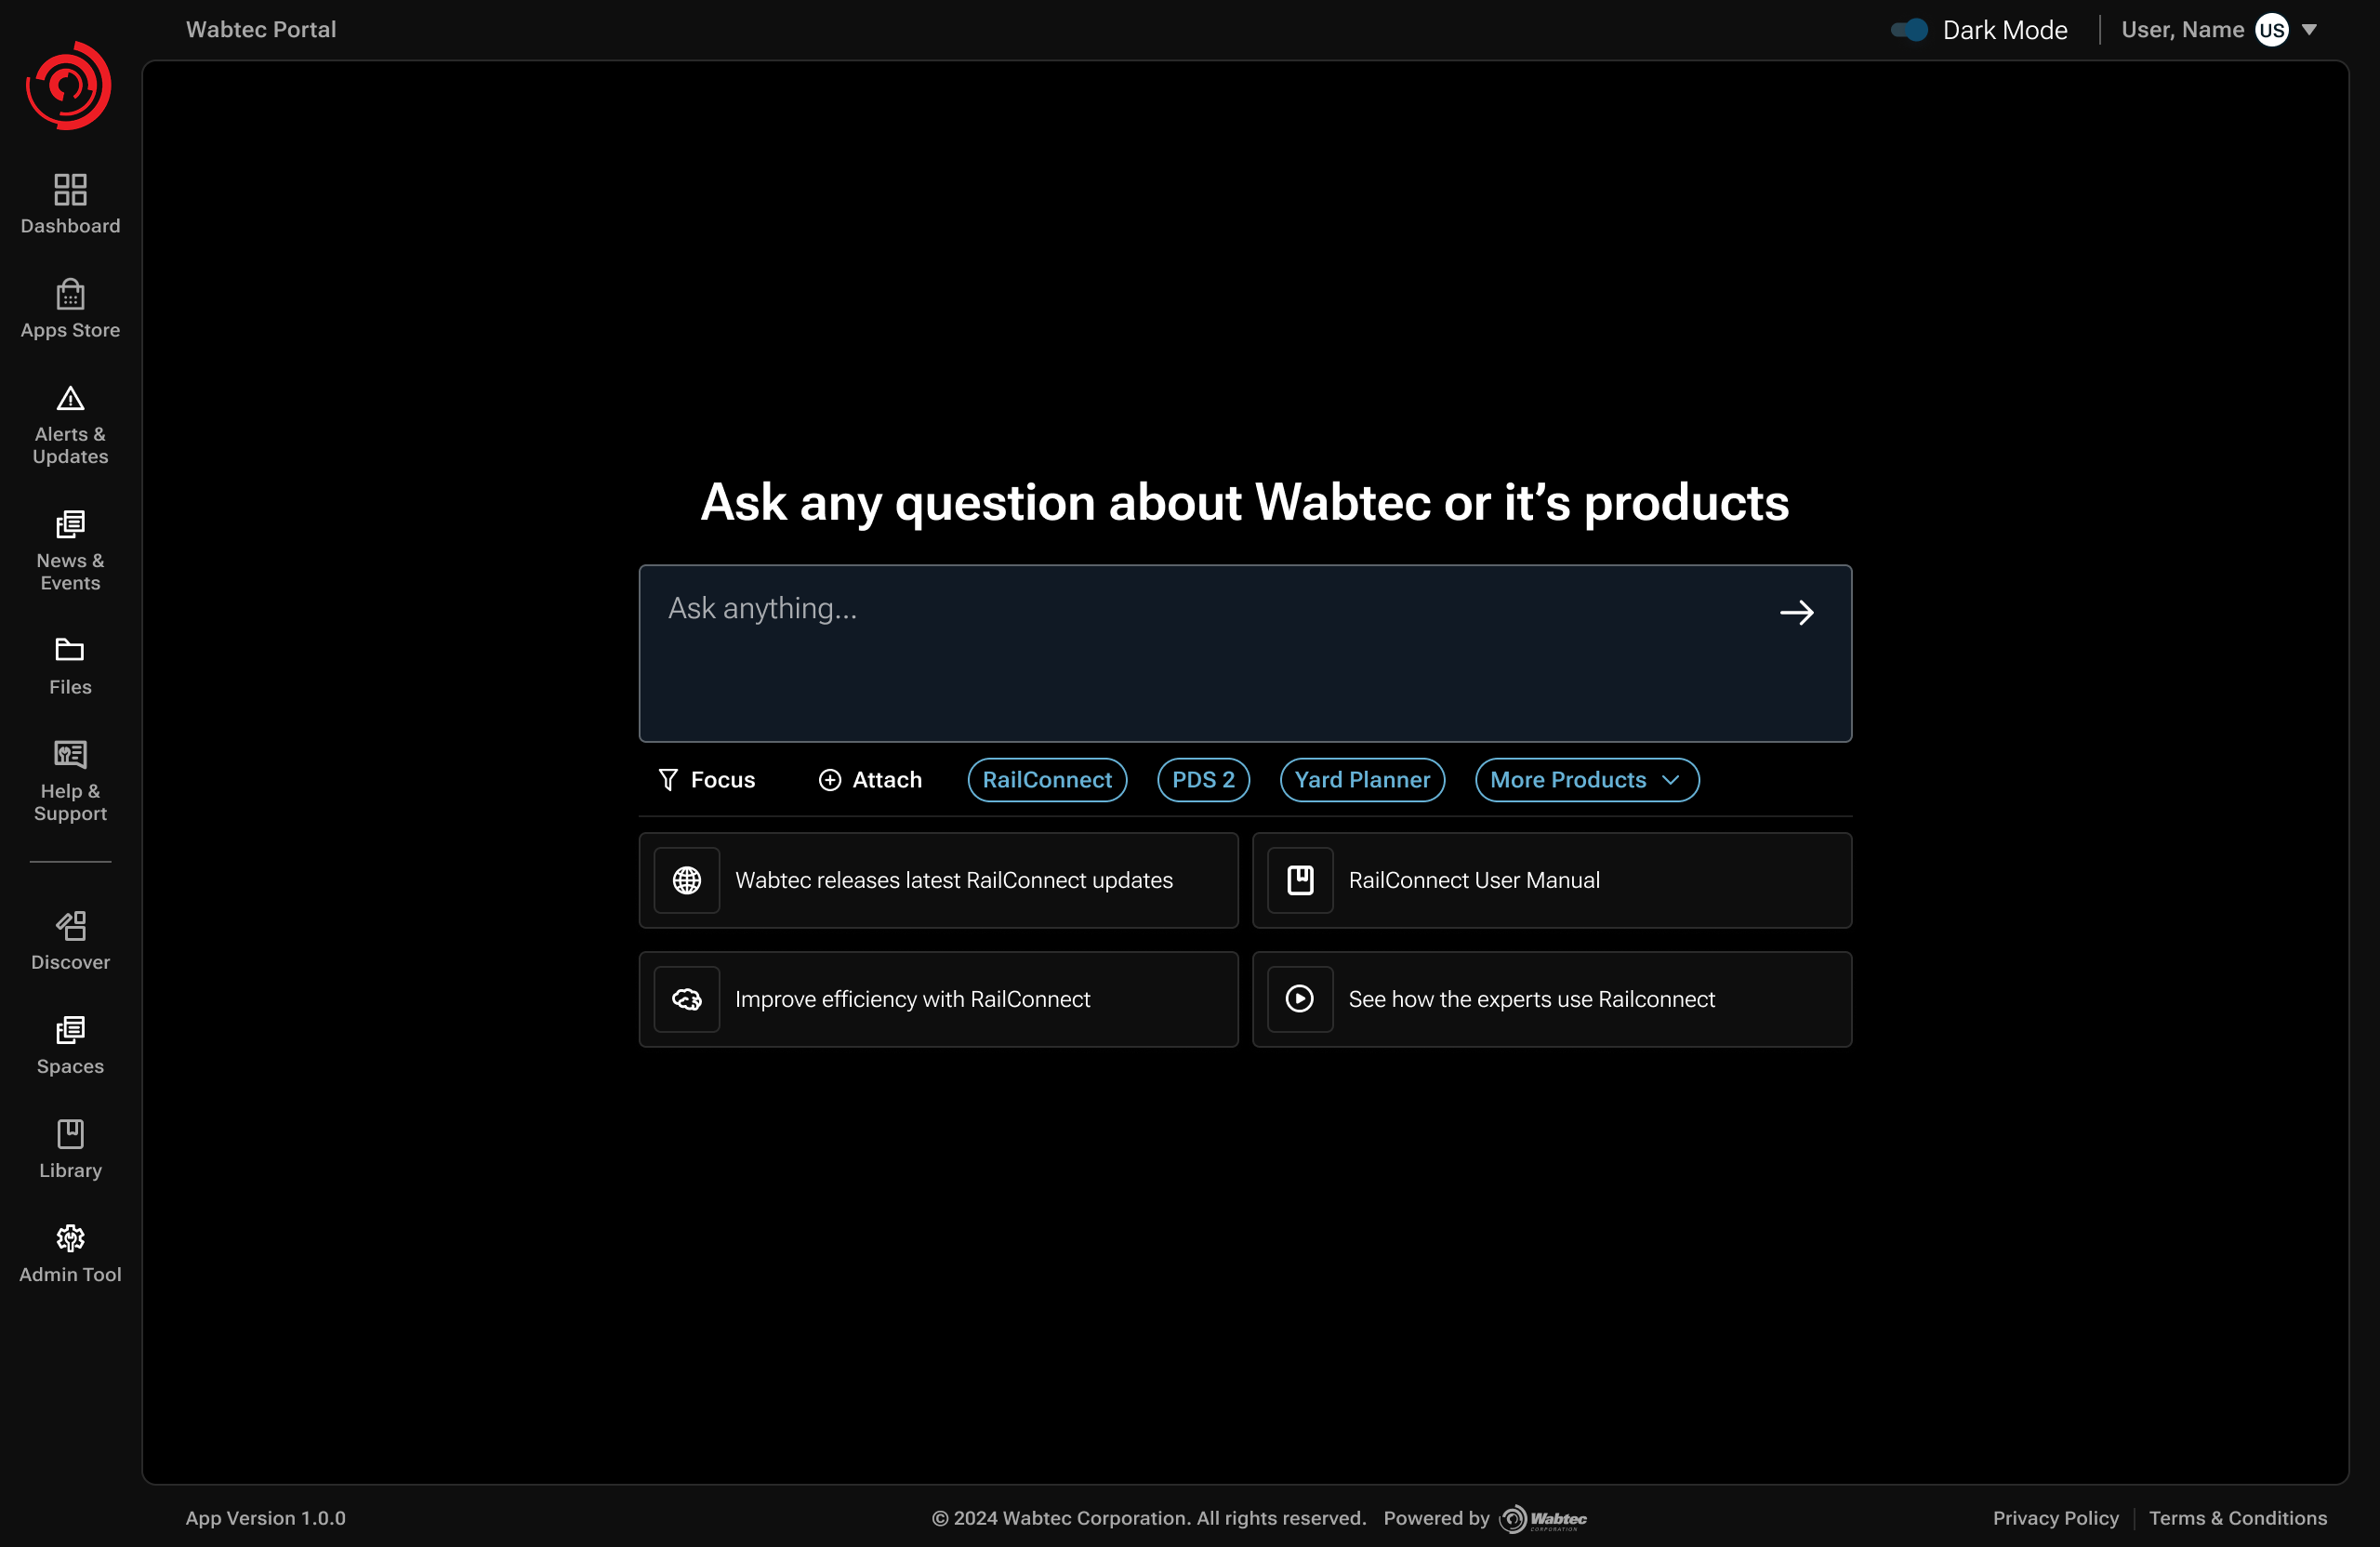Viewport: 2380px width, 1547px height.
Task: Click the play icon on experts card
Action: tap(1300, 999)
